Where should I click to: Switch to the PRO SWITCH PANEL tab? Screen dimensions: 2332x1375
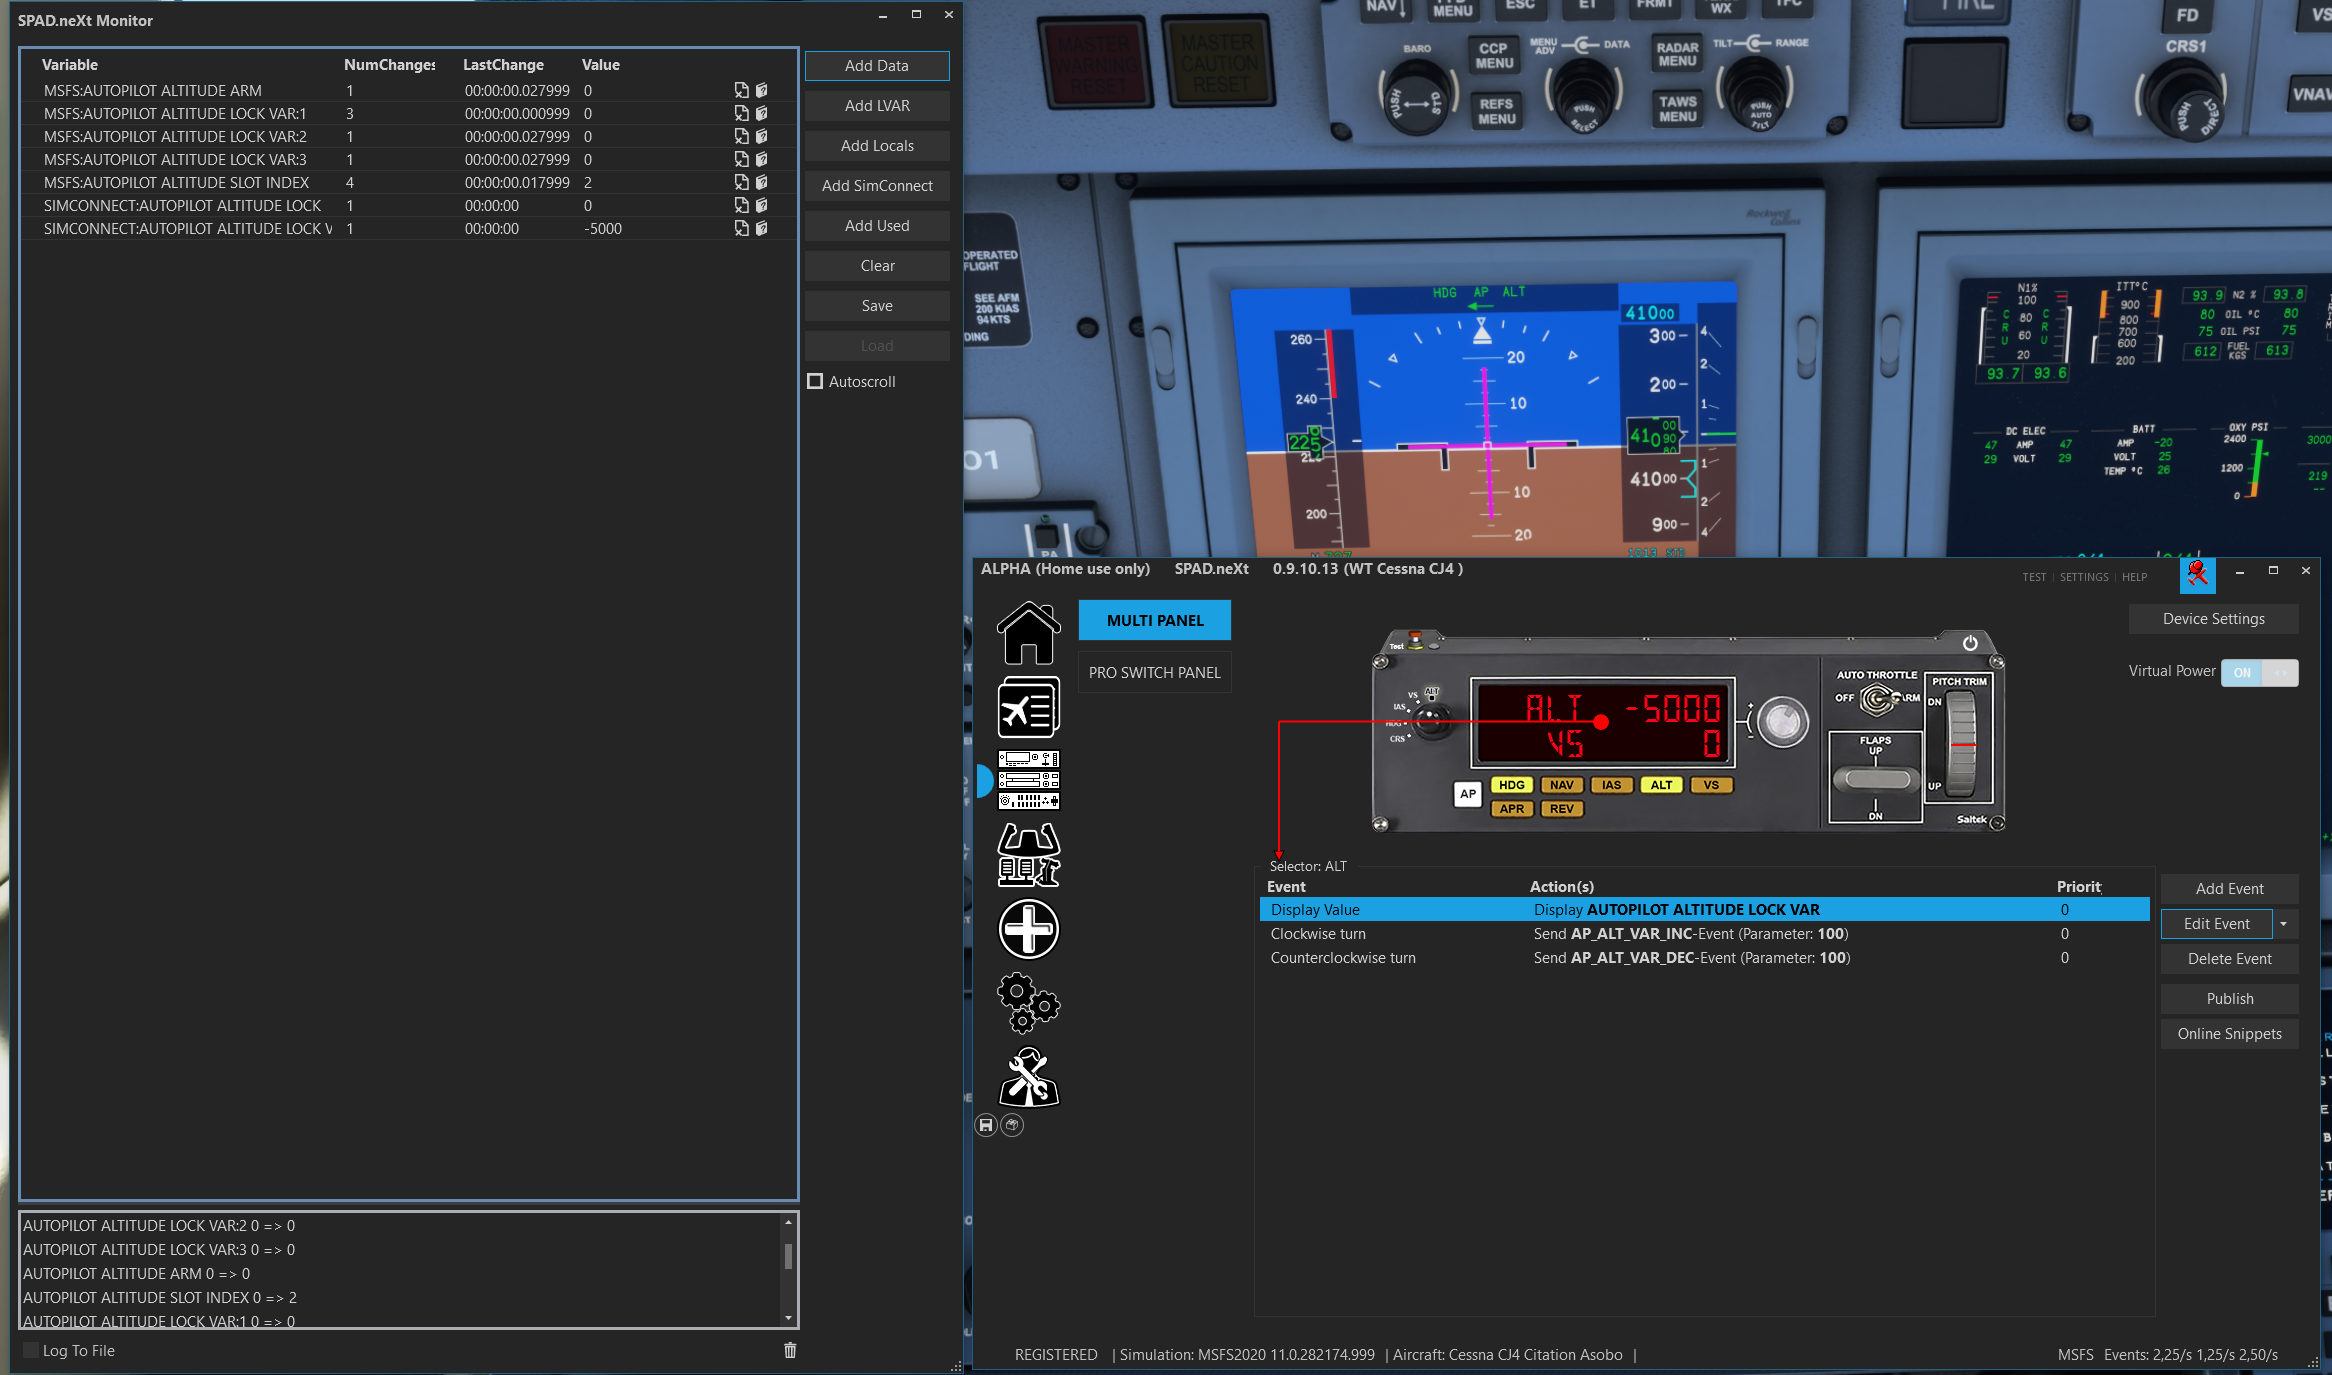click(1155, 672)
